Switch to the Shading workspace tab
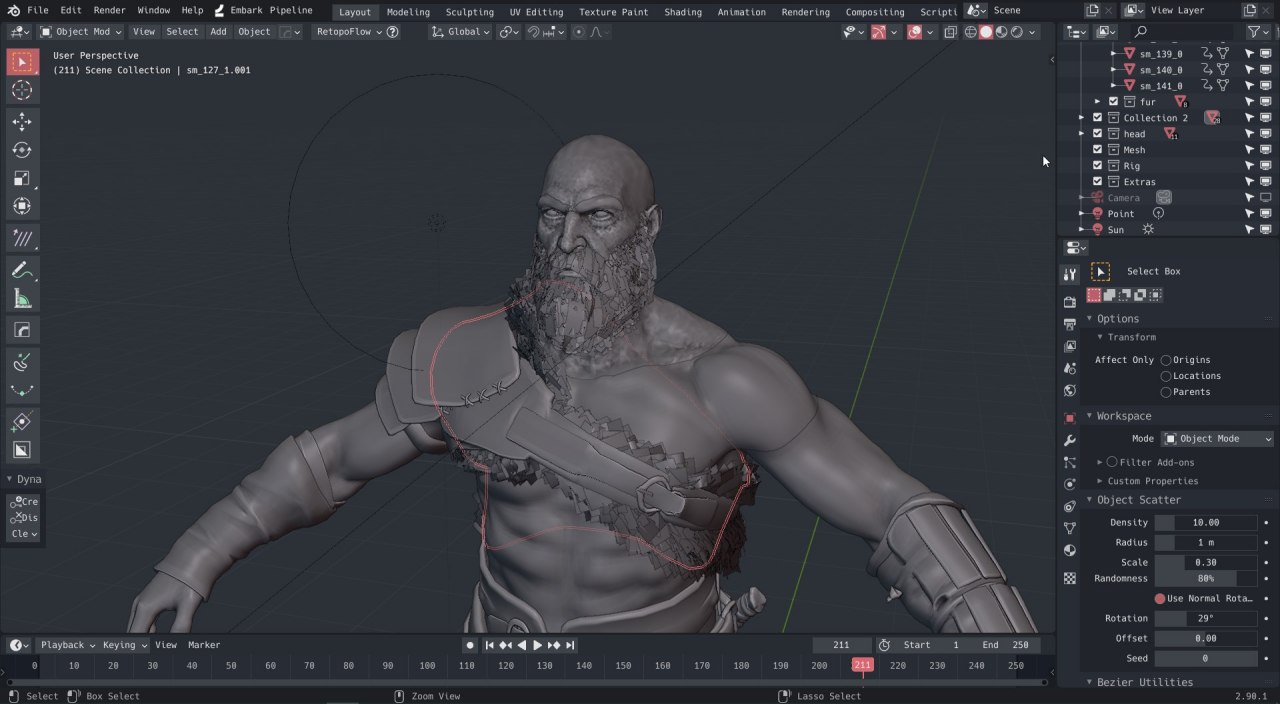1280x704 pixels. pyautogui.click(x=683, y=12)
